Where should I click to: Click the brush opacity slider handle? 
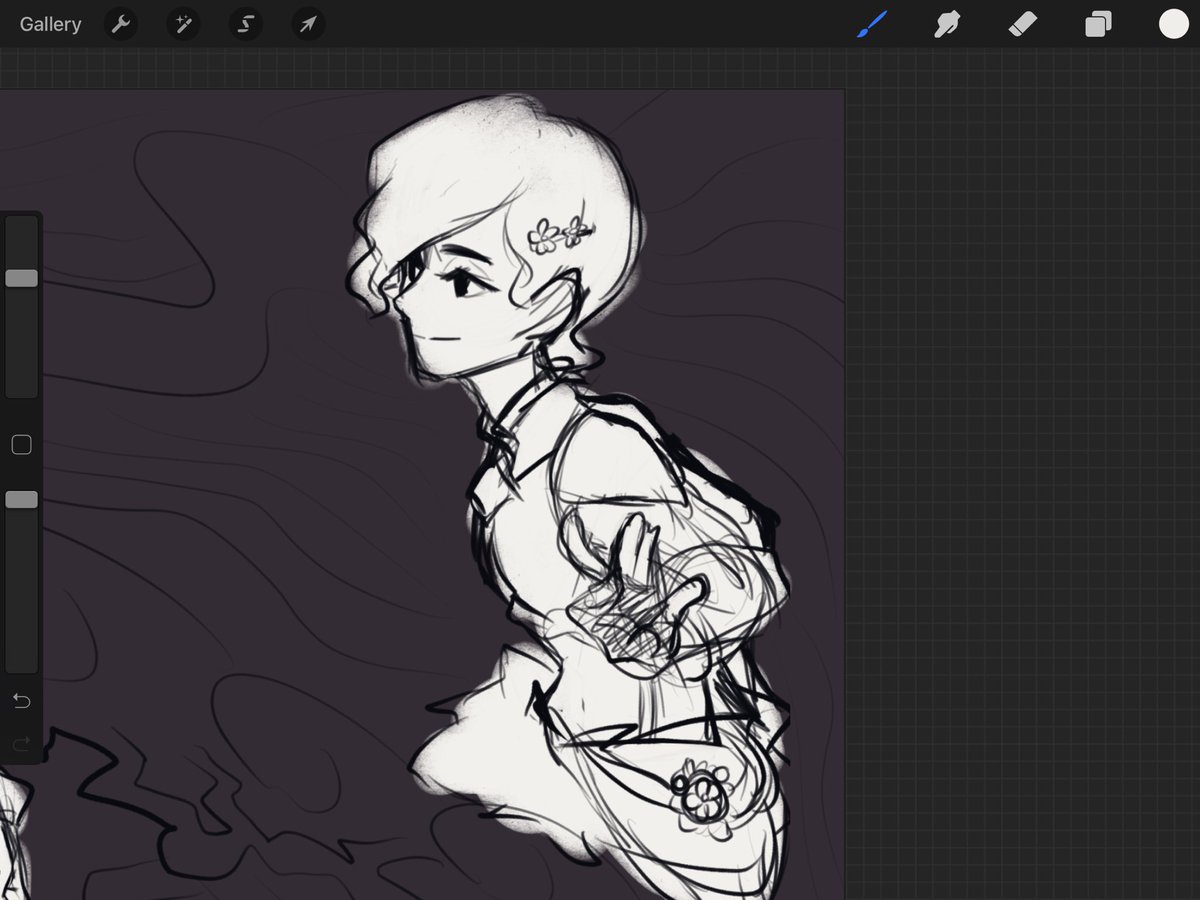21,499
